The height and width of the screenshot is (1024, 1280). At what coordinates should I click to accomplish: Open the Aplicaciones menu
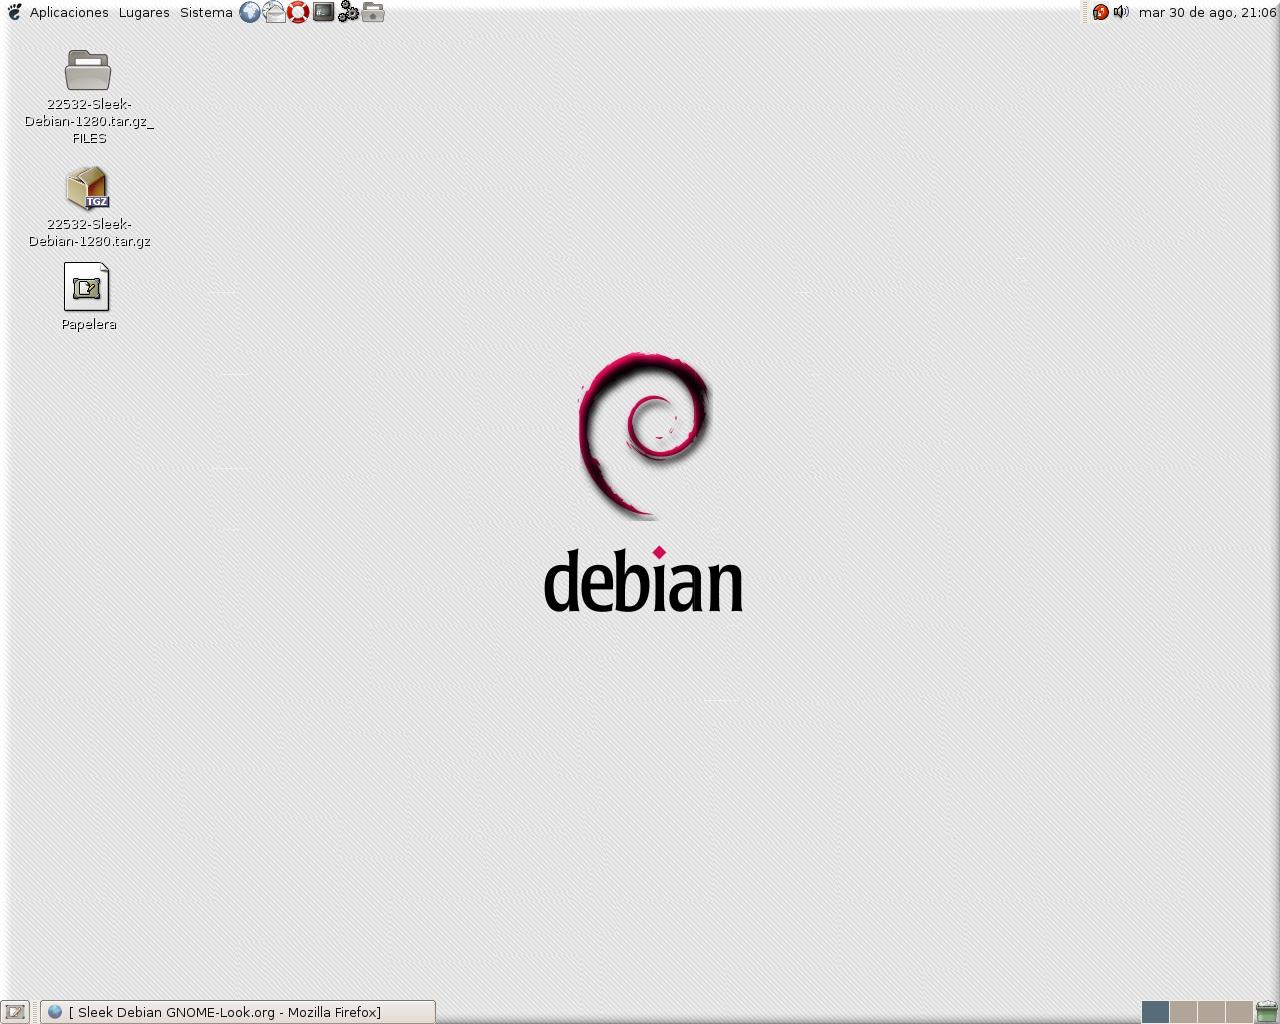click(x=69, y=12)
